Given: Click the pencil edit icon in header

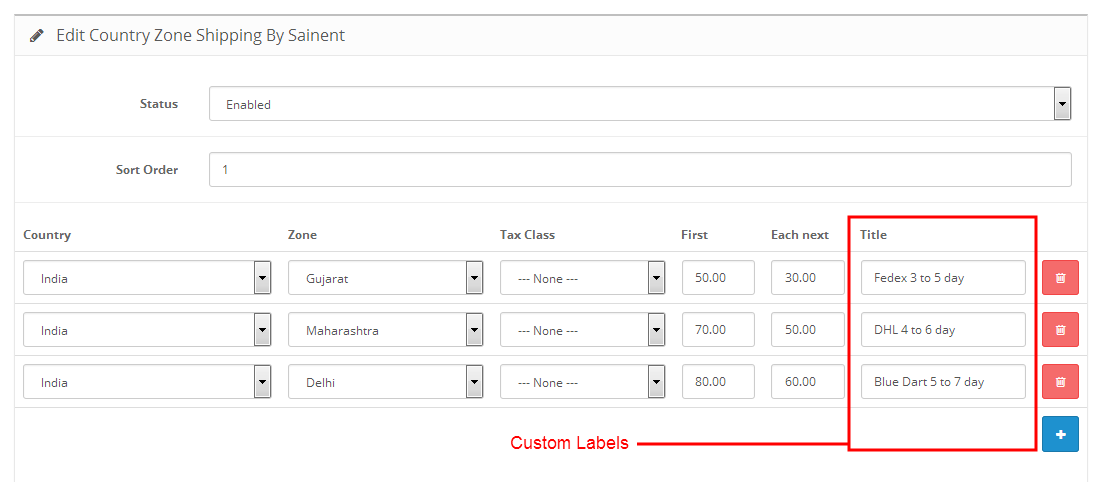Looking at the screenshot, I should click(37, 36).
